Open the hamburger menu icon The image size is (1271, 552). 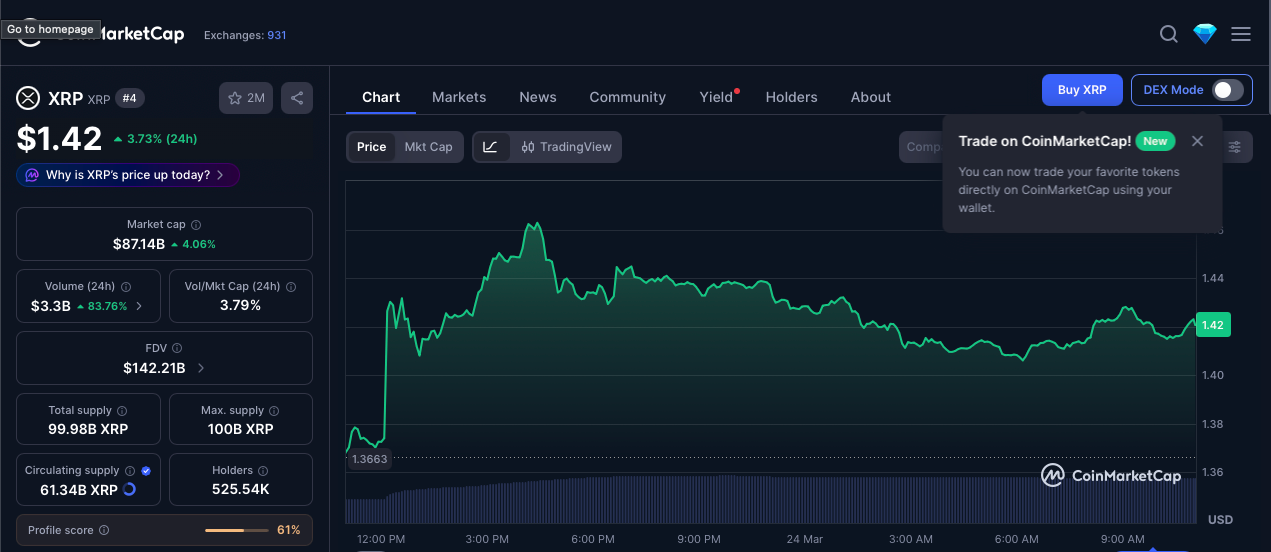pos(1241,35)
